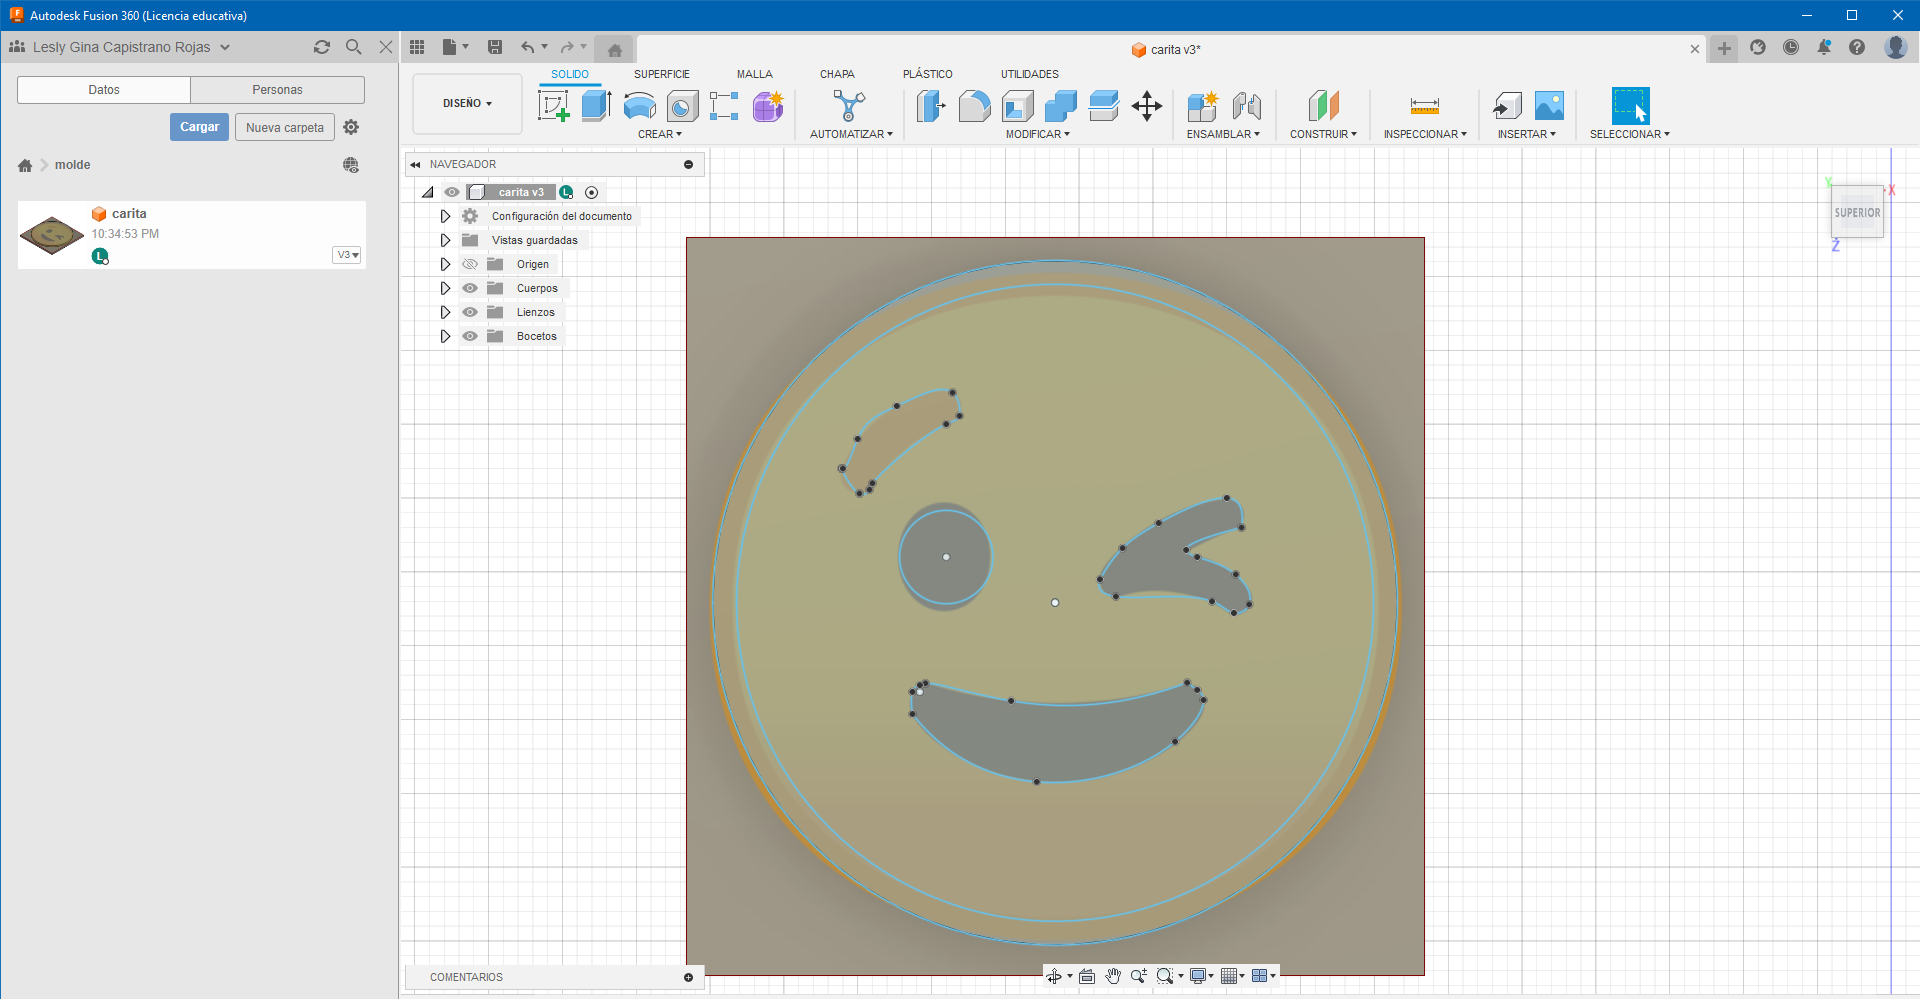Open the molde folder breadcrumb
The height and width of the screenshot is (999, 1920).
(x=73, y=165)
